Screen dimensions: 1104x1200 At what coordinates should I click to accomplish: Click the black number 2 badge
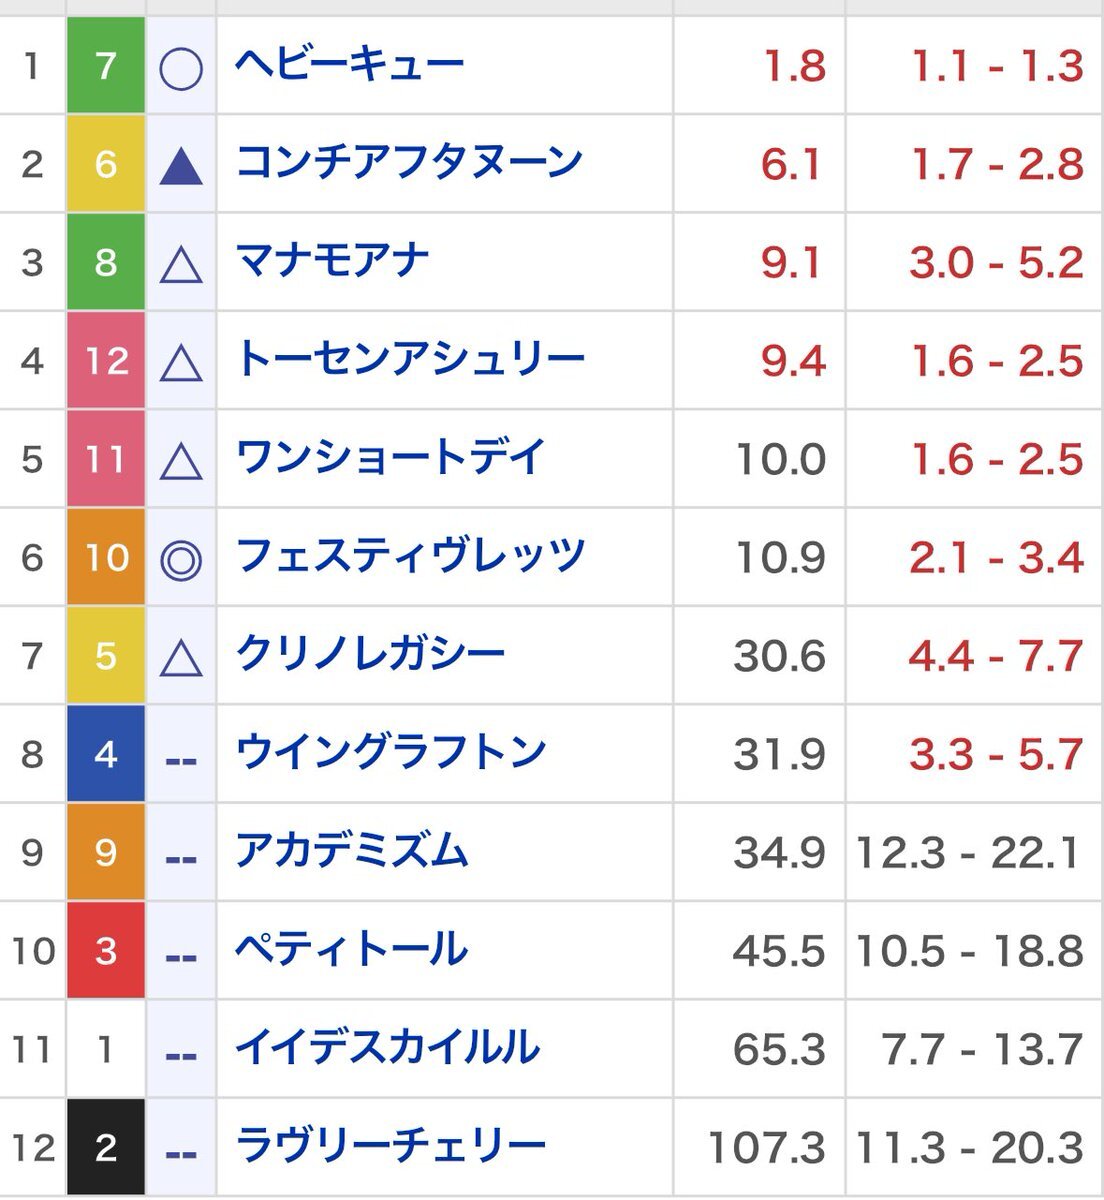click(x=106, y=1147)
